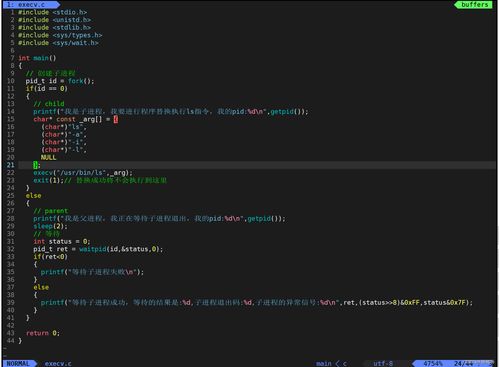499x367 pixels.
Task: Click the green buffers label
Action: pos(474,5)
